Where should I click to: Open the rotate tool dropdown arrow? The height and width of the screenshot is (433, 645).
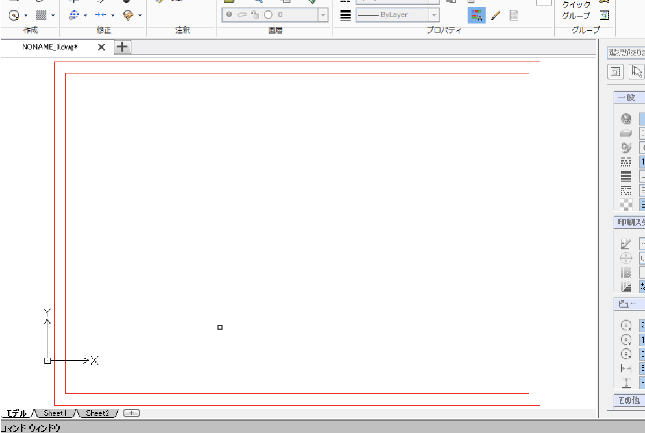point(86,15)
